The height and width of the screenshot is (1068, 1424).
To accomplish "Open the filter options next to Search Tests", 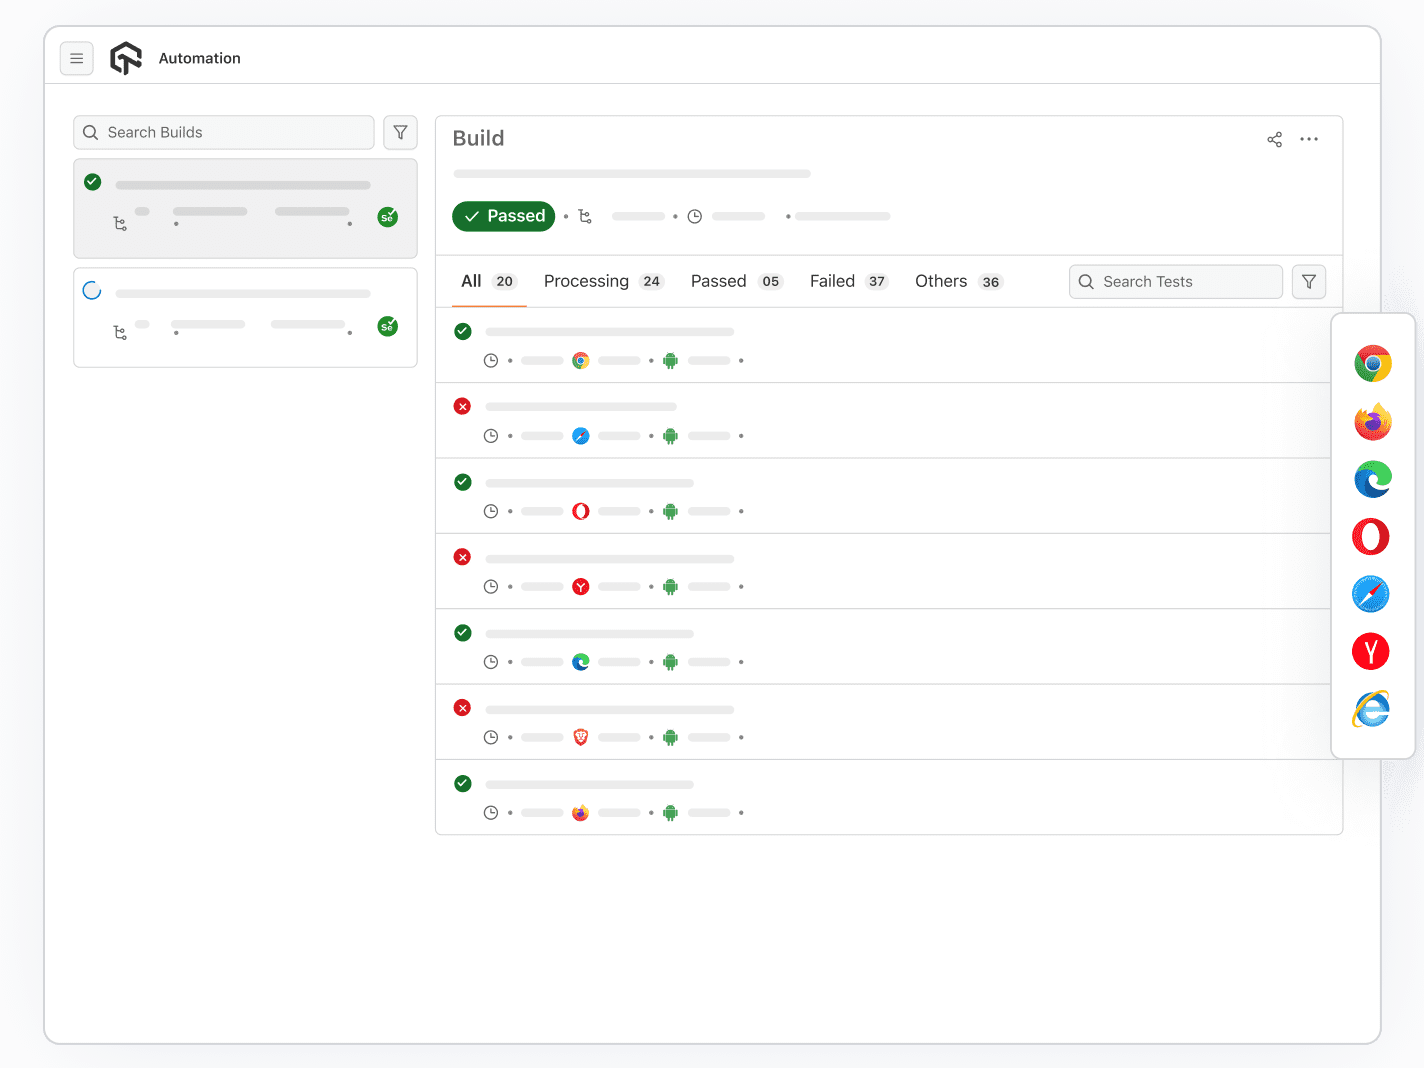I will click(1309, 281).
